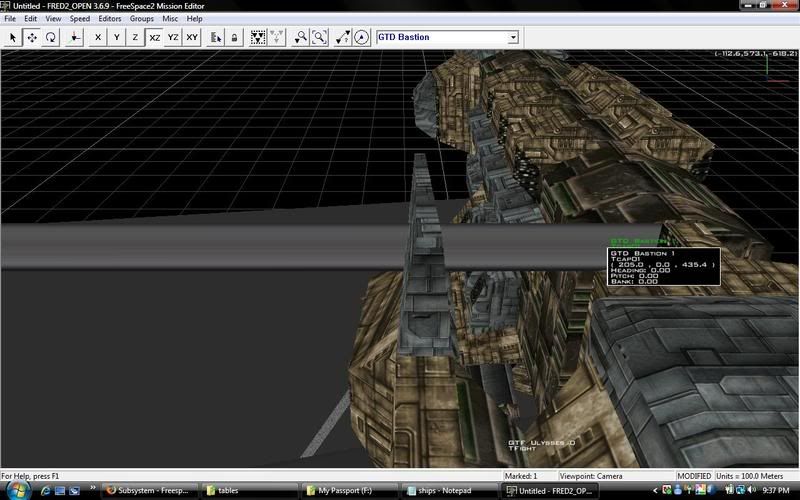Image resolution: width=800 pixels, height=500 pixels.
Task: Activate the select and move tool
Action: 32,37
